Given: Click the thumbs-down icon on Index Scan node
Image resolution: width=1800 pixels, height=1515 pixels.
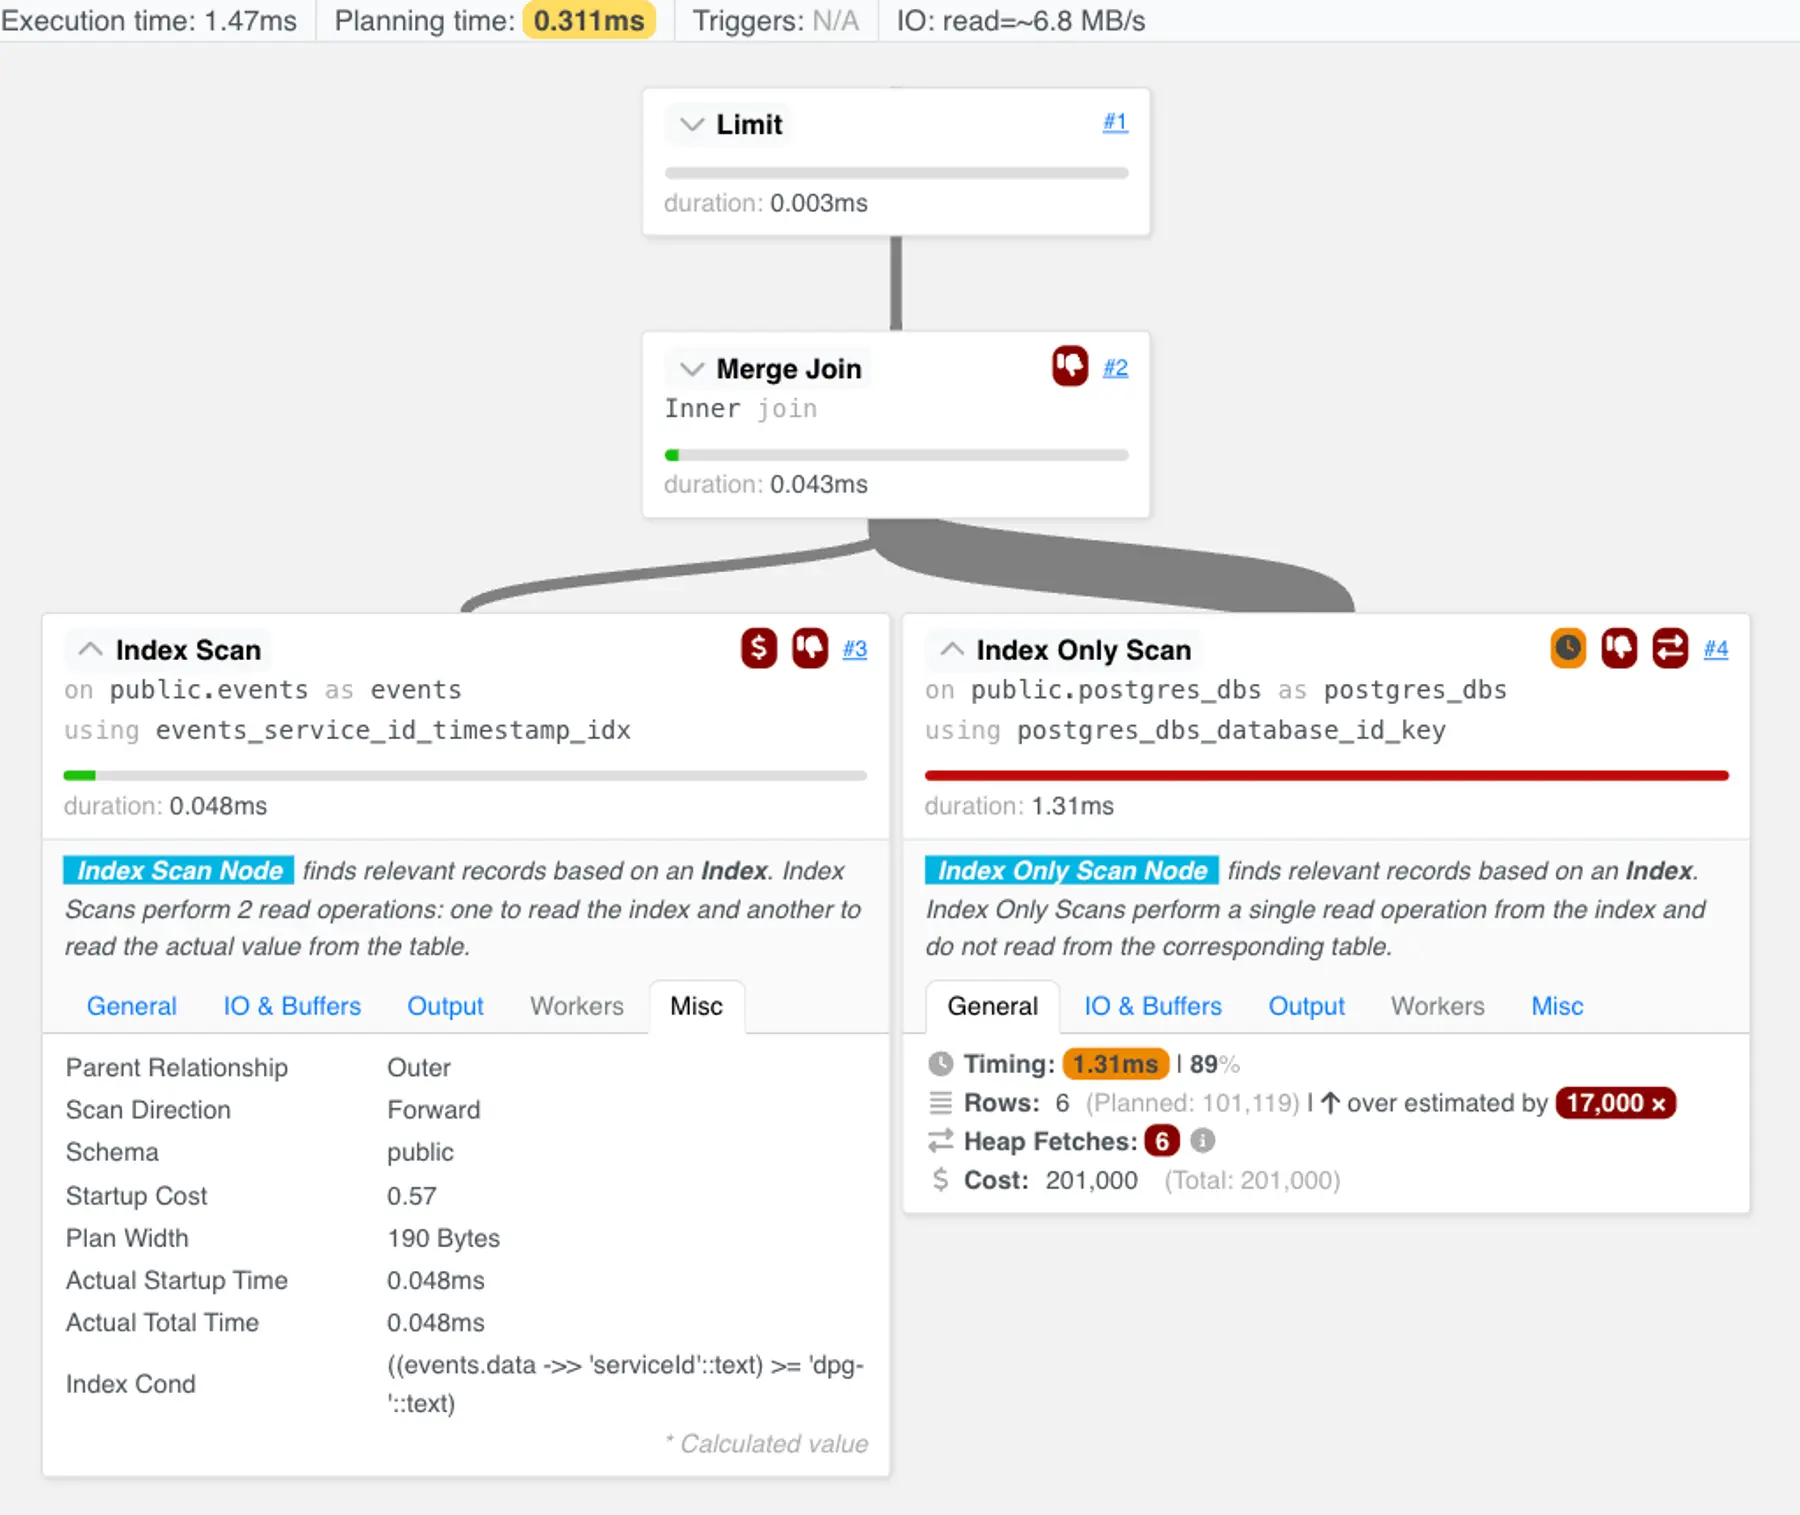Looking at the screenshot, I should click(810, 649).
